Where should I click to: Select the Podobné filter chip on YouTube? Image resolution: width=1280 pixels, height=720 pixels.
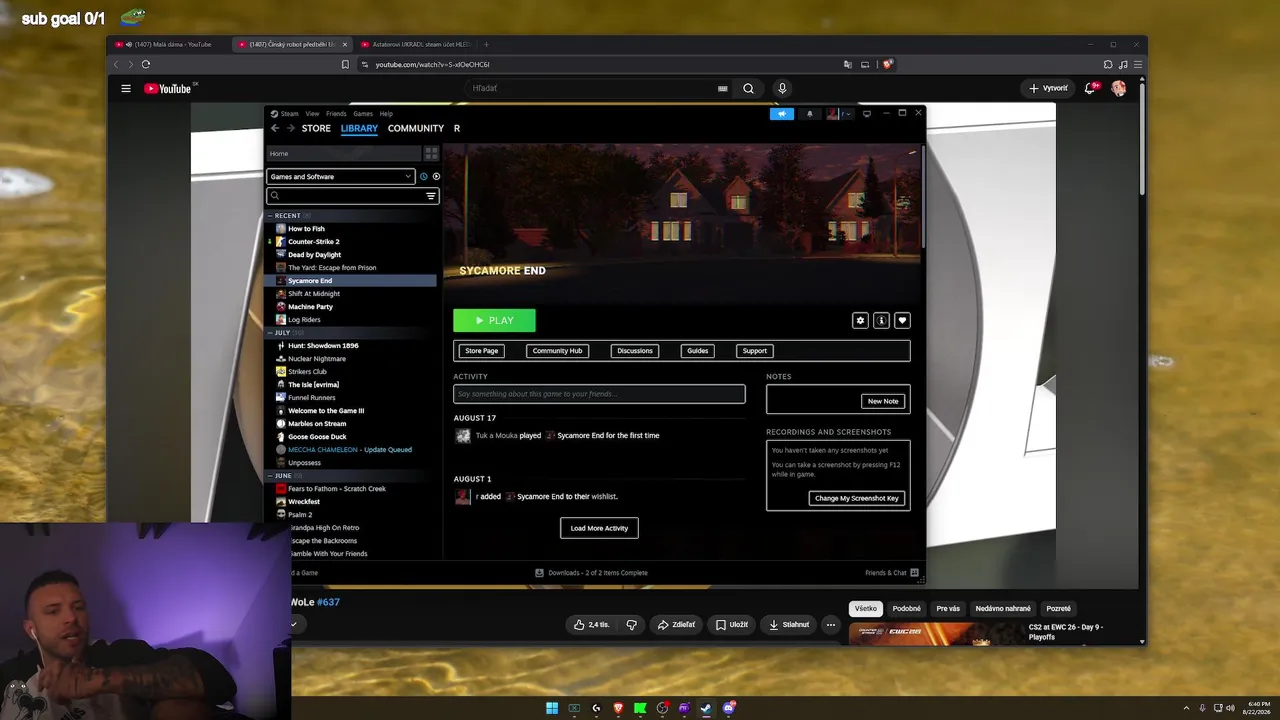click(x=907, y=608)
